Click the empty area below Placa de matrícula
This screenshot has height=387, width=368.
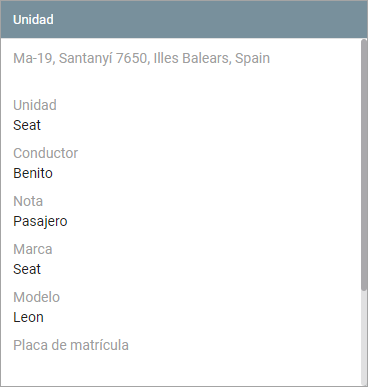(x=180, y=368)
